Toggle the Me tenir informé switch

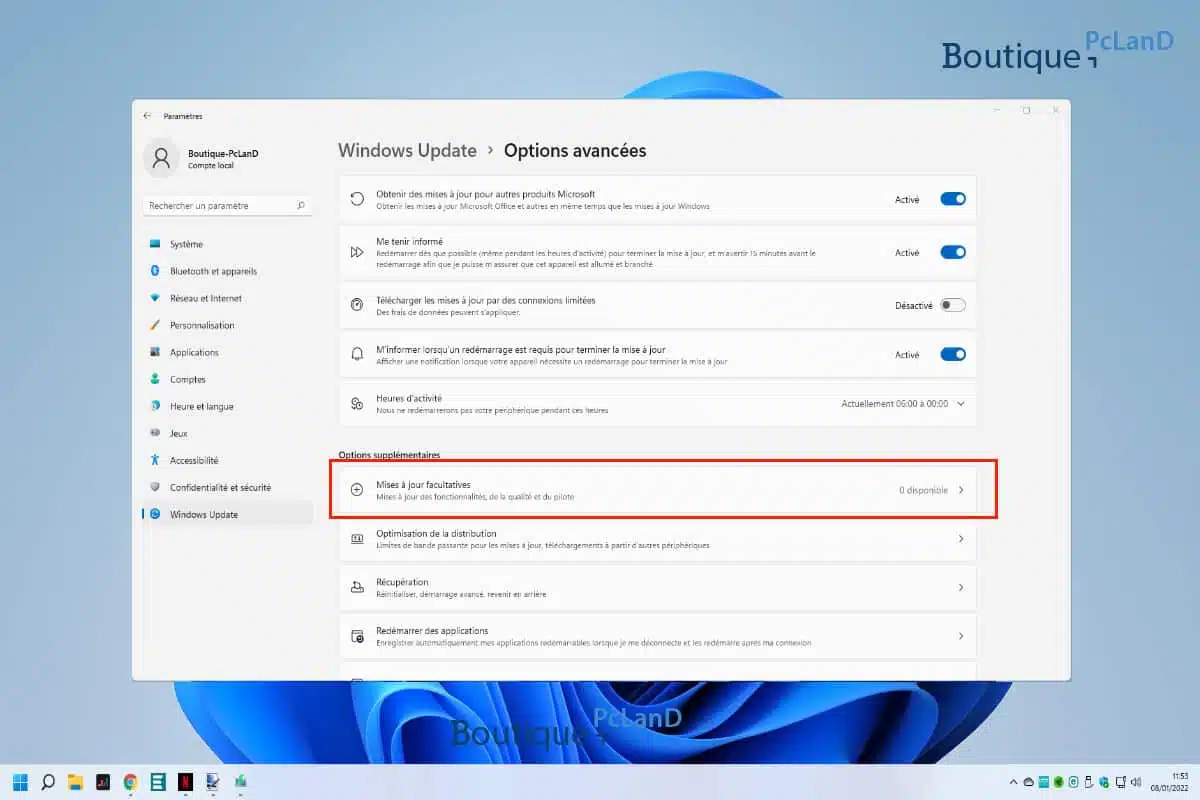tap(953, 252)
